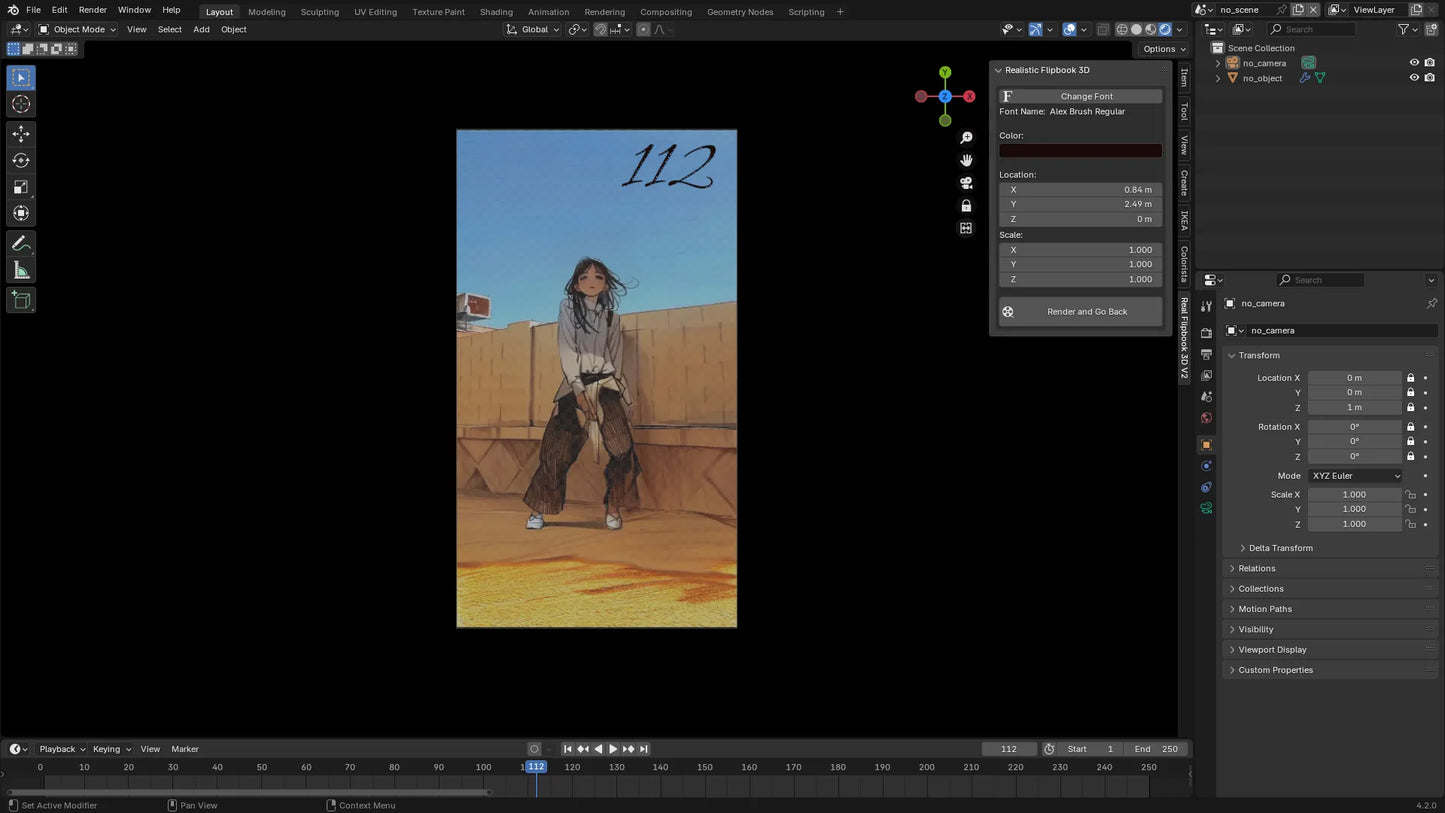Image resolution: width=1445 pixels, height=813 pixels.
Task: Activate the Select Box tool
Action: 21,78
